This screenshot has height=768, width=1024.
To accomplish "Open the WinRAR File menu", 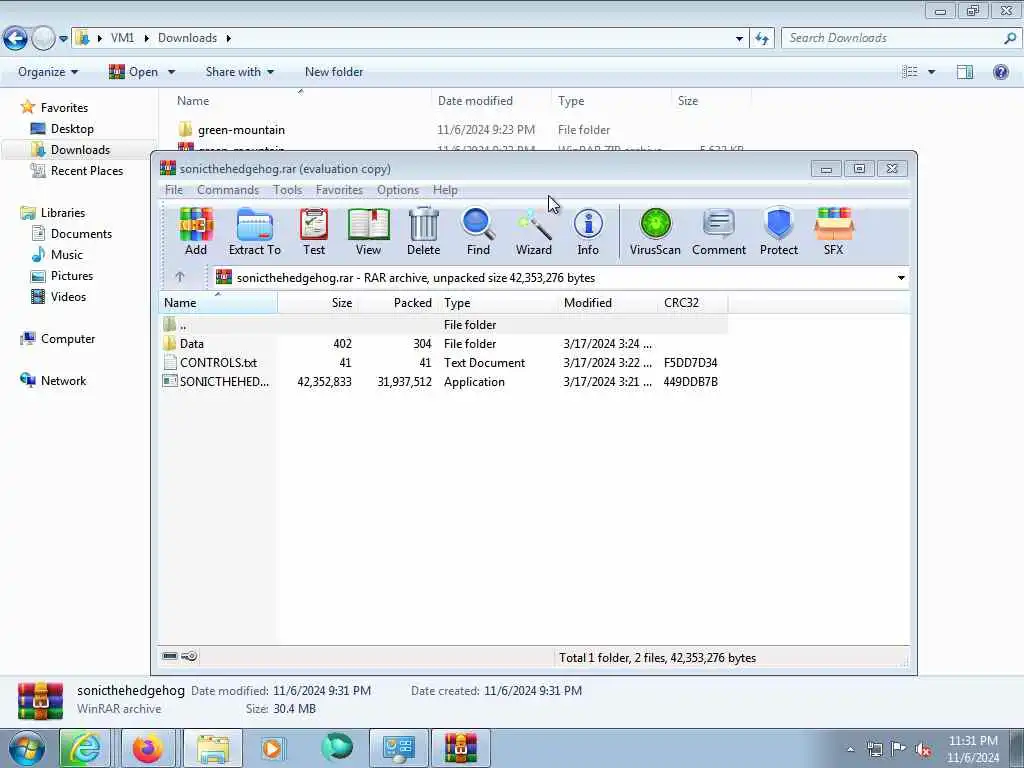I will click(x=174, y=190).
